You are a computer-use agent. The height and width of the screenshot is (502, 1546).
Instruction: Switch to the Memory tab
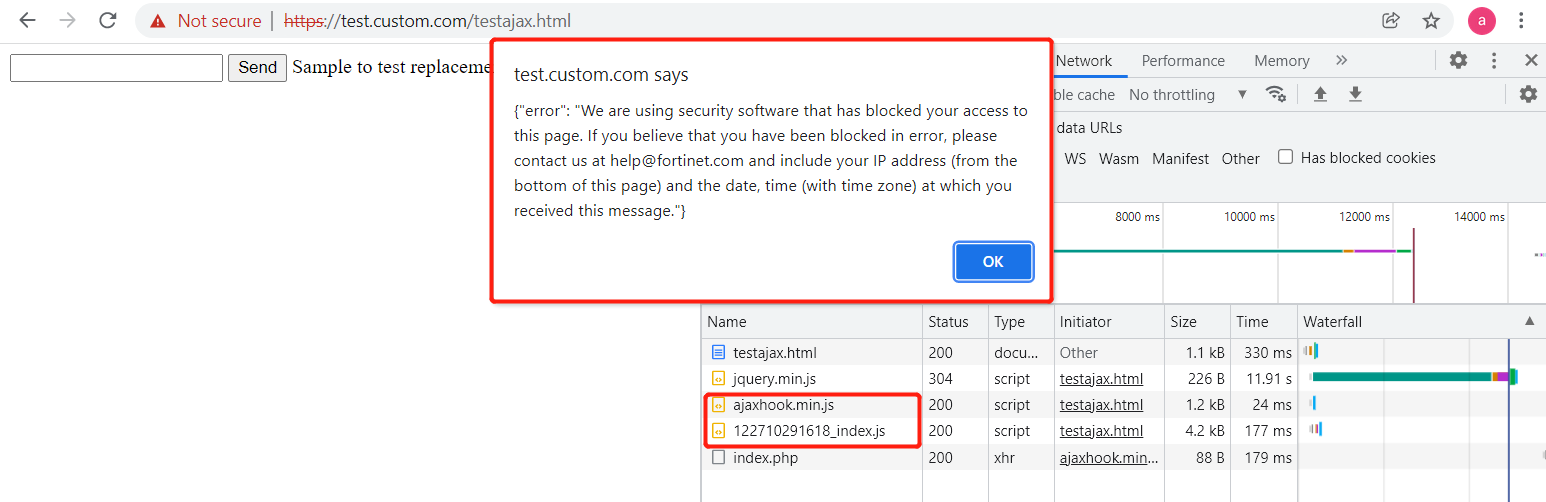[x=1281, y=60]
